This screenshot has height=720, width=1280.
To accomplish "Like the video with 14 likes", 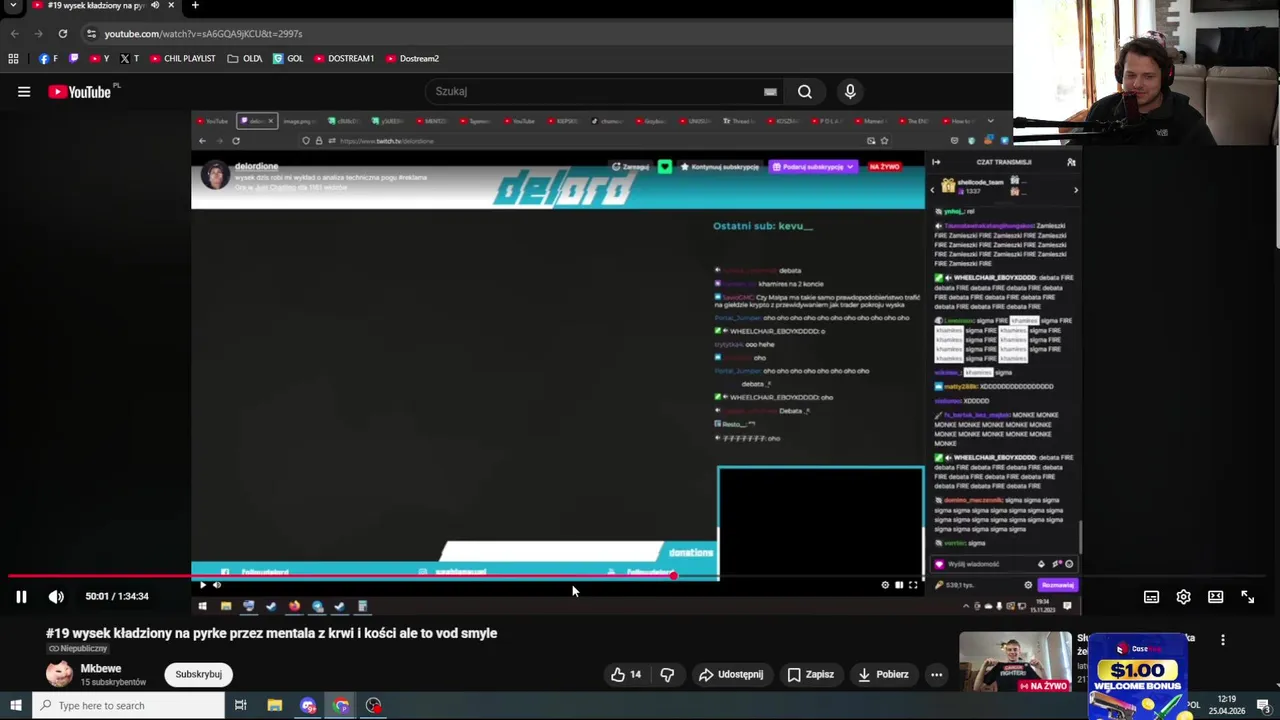I will point(626,674).
